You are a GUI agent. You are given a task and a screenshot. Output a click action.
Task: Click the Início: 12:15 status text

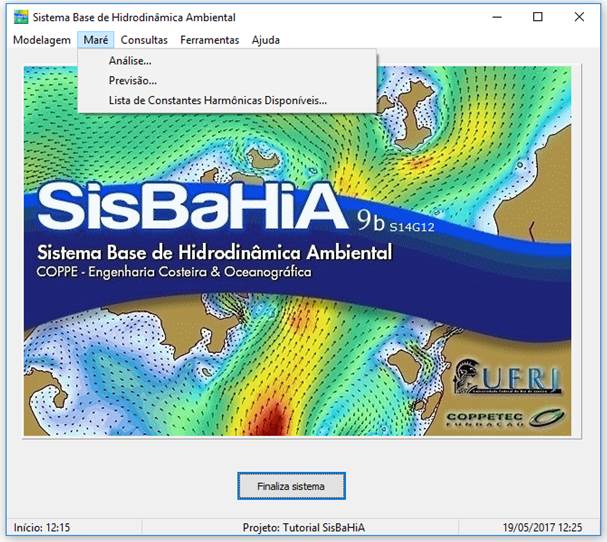42,527
